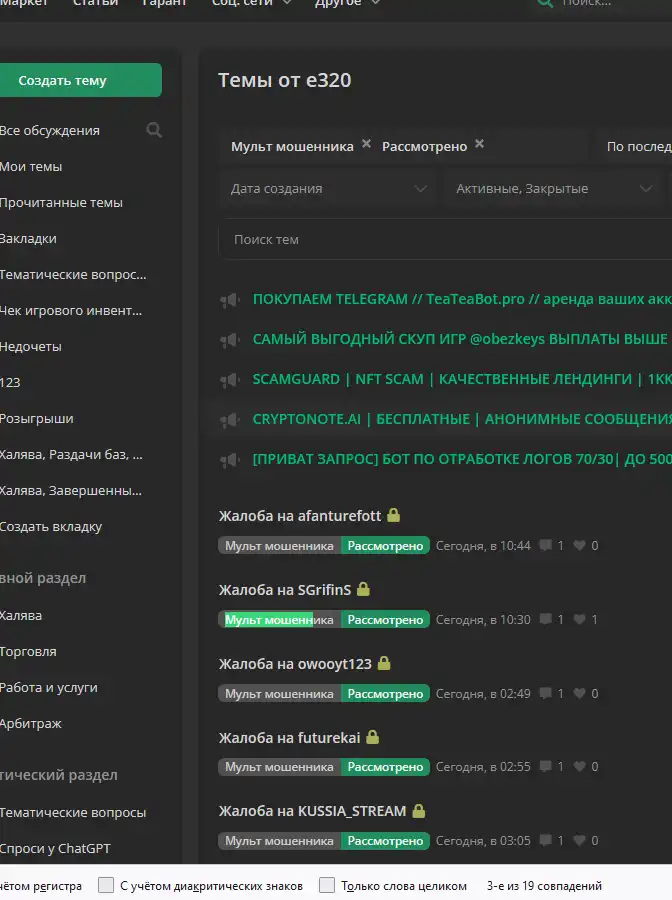Click the heart icon on KUSSIA_STREAM thread row

pyautogui.click(x=580, y=840)
